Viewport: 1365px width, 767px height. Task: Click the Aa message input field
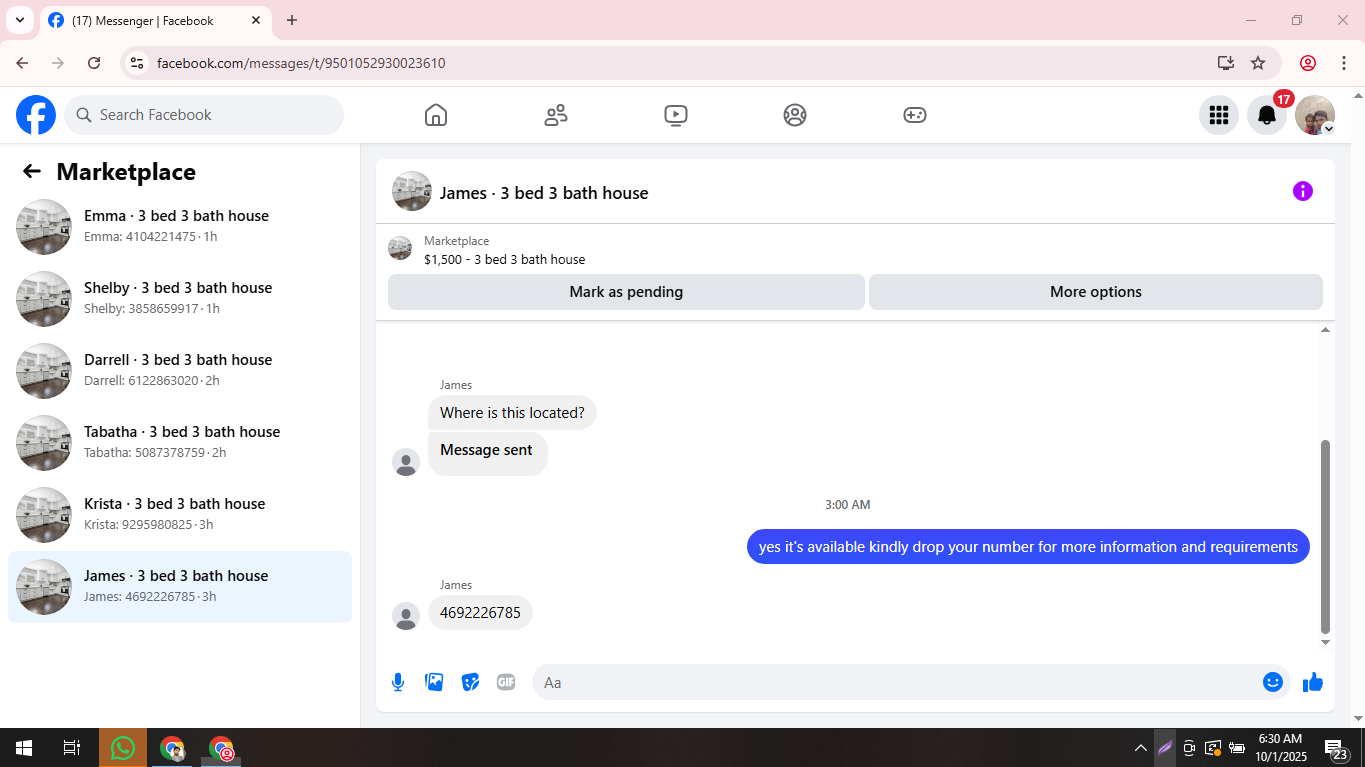coord(896,682)
